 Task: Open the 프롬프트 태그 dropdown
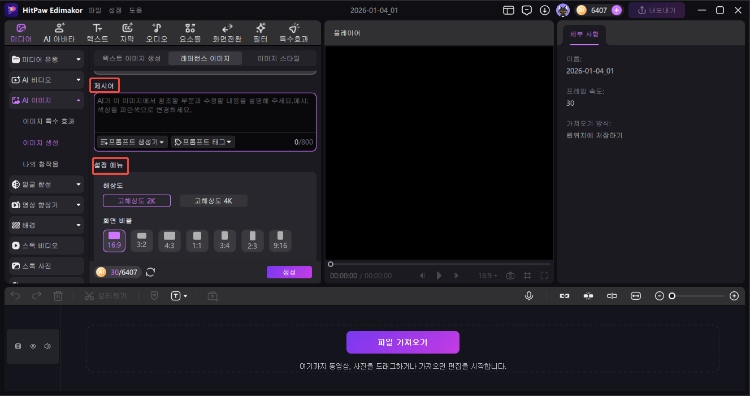point(203,142)
